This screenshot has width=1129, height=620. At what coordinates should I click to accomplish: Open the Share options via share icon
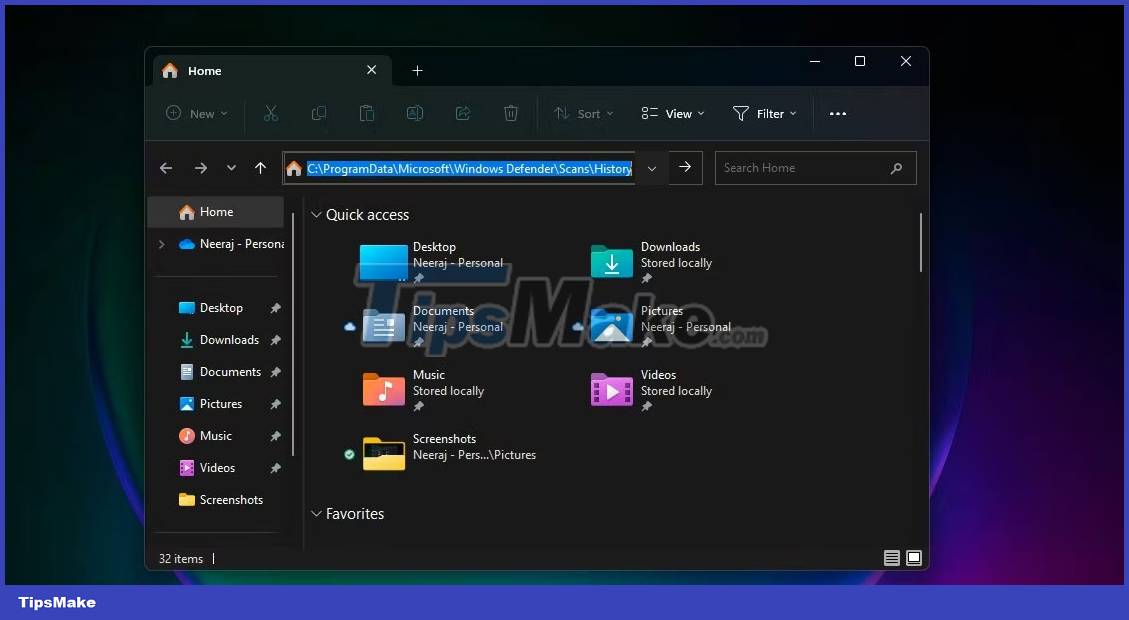(463, 113)
